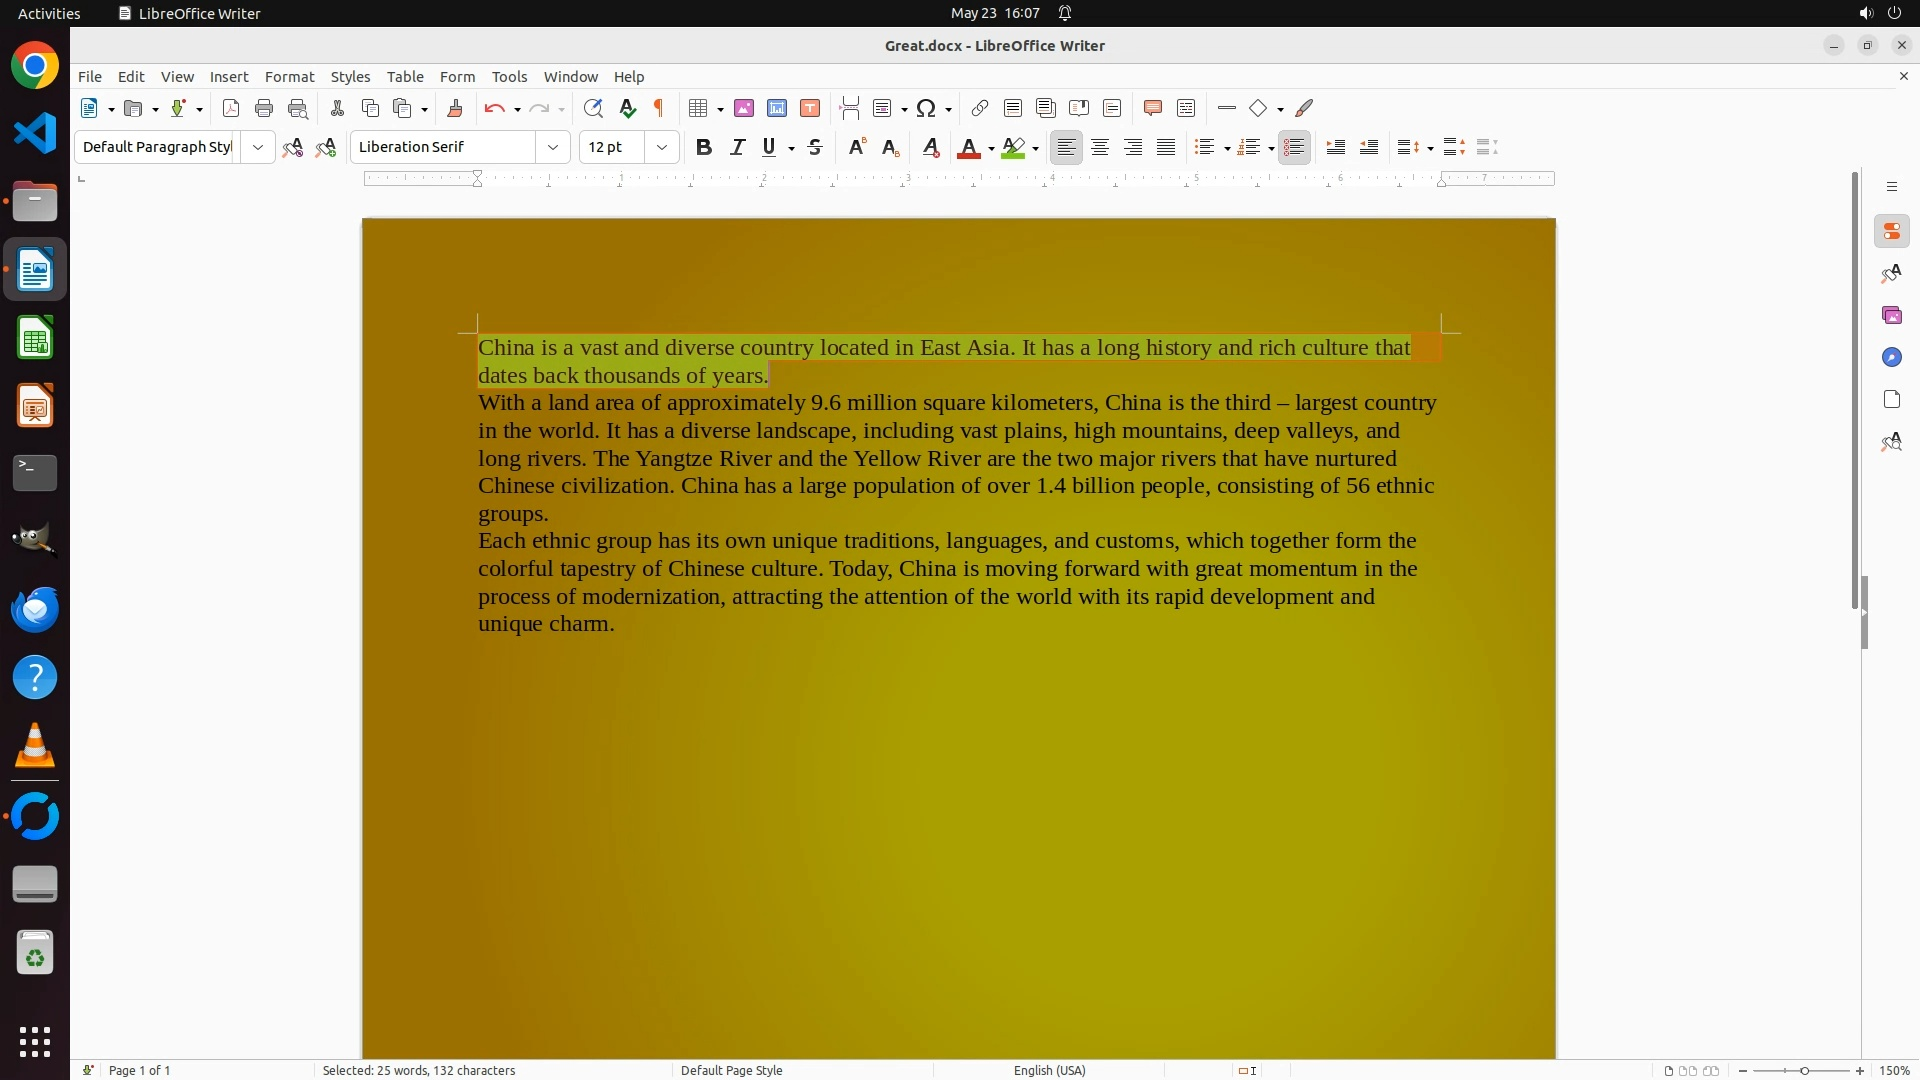Click Default Page Style in status bar
Screen dimensions: 1920x1080
[x=731, y=1070]
